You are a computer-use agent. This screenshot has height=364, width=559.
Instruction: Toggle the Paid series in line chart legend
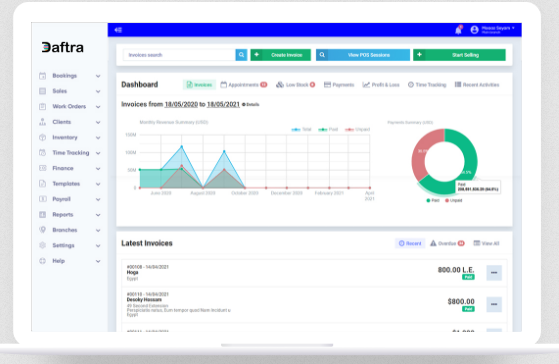pyautogui.click(x=328, y=129)
